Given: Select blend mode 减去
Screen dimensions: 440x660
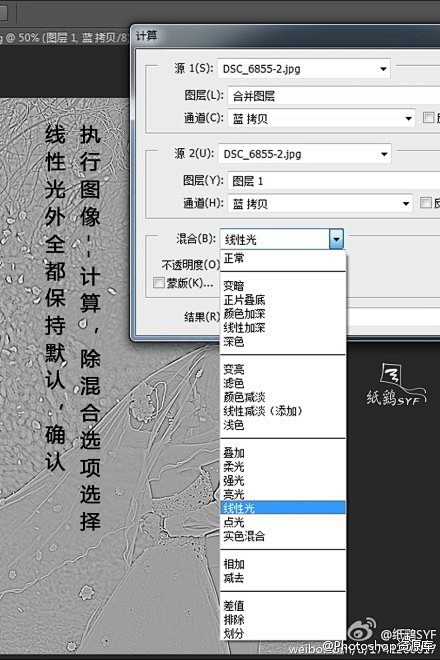Looking at the screenshot, I should click(283, 578).
